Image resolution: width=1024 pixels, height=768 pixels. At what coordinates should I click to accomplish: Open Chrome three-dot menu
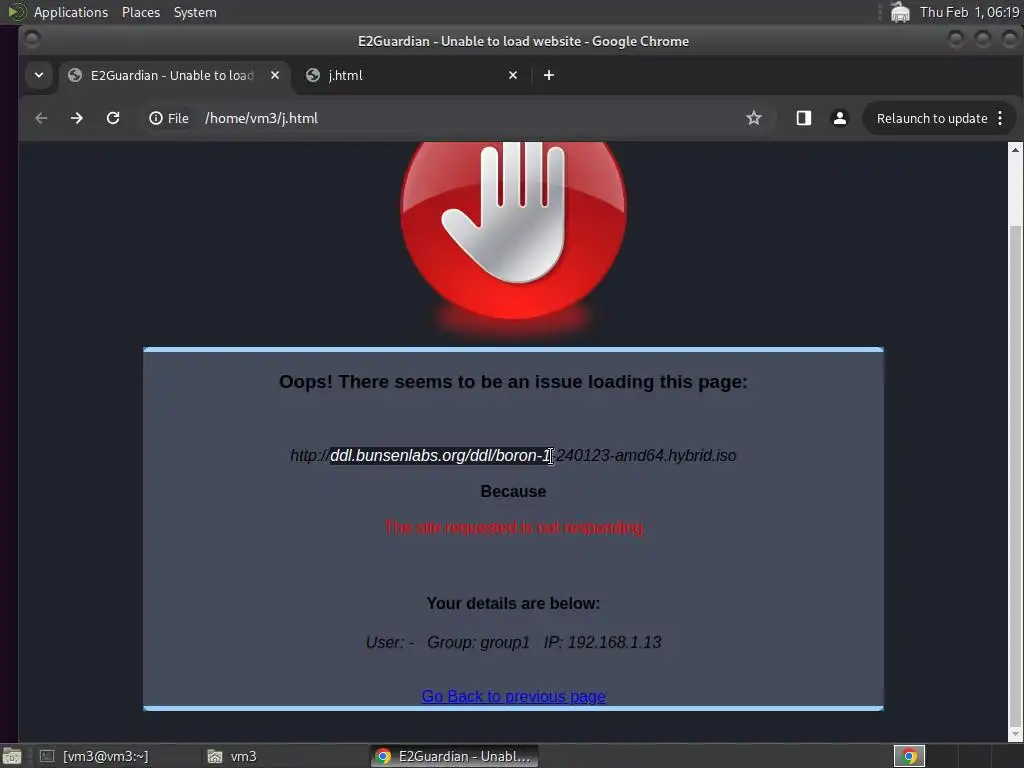[1000, 118]
